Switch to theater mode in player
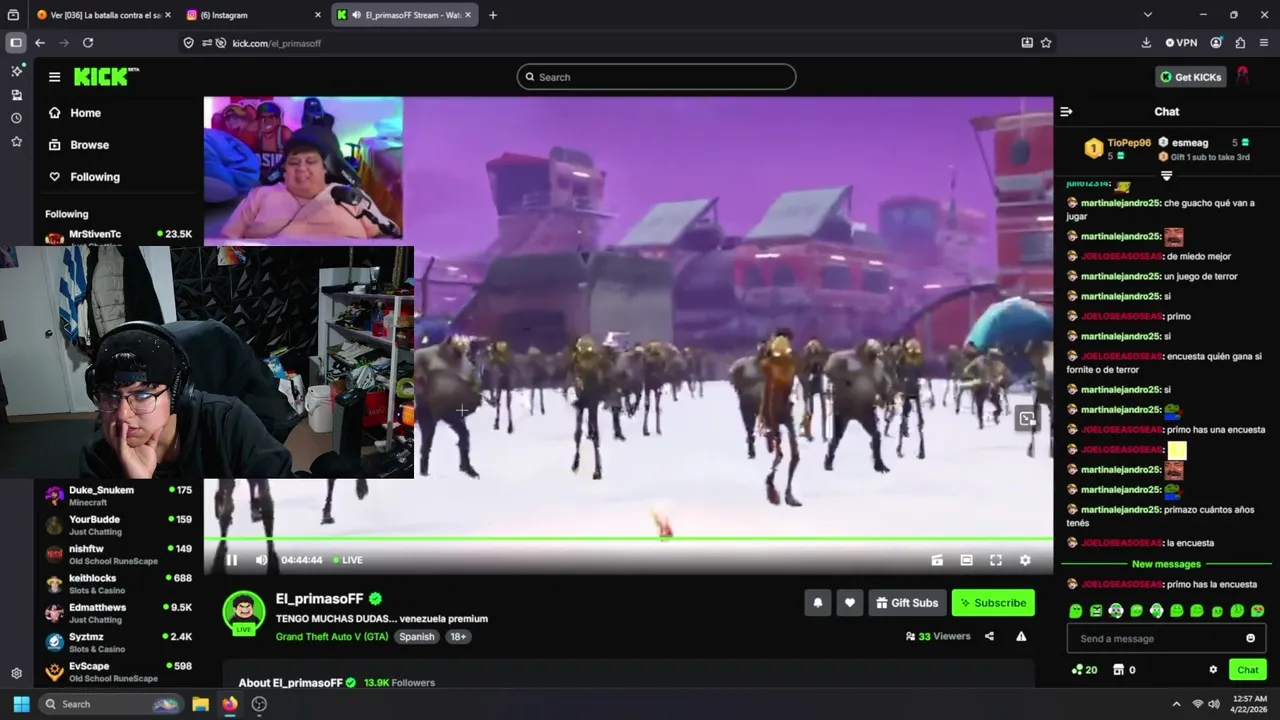The image size is (1280, 720). [x=966, y=560]
